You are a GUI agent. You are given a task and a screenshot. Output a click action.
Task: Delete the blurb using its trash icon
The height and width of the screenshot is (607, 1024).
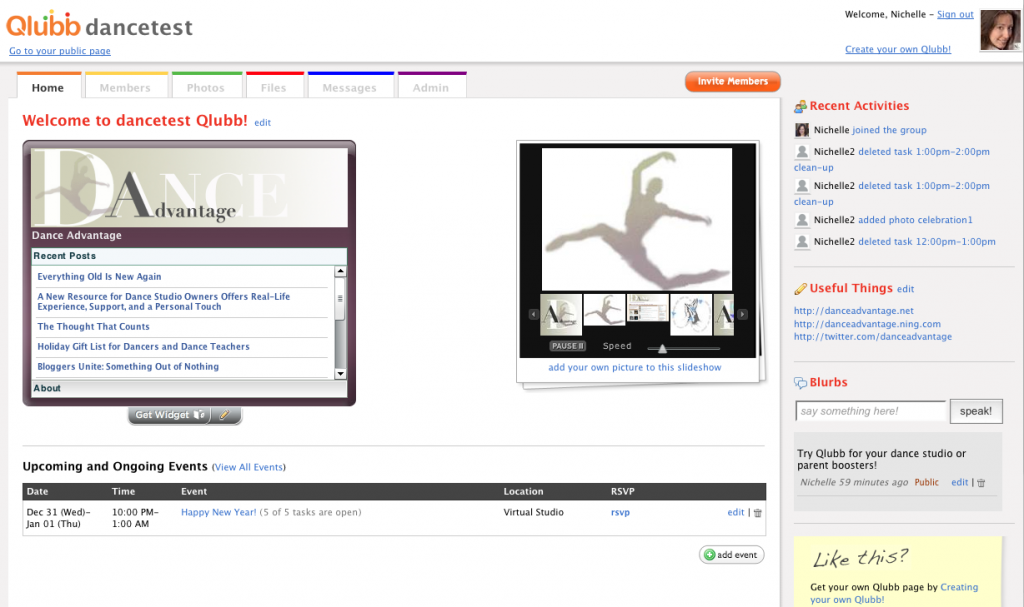(981, 483)
